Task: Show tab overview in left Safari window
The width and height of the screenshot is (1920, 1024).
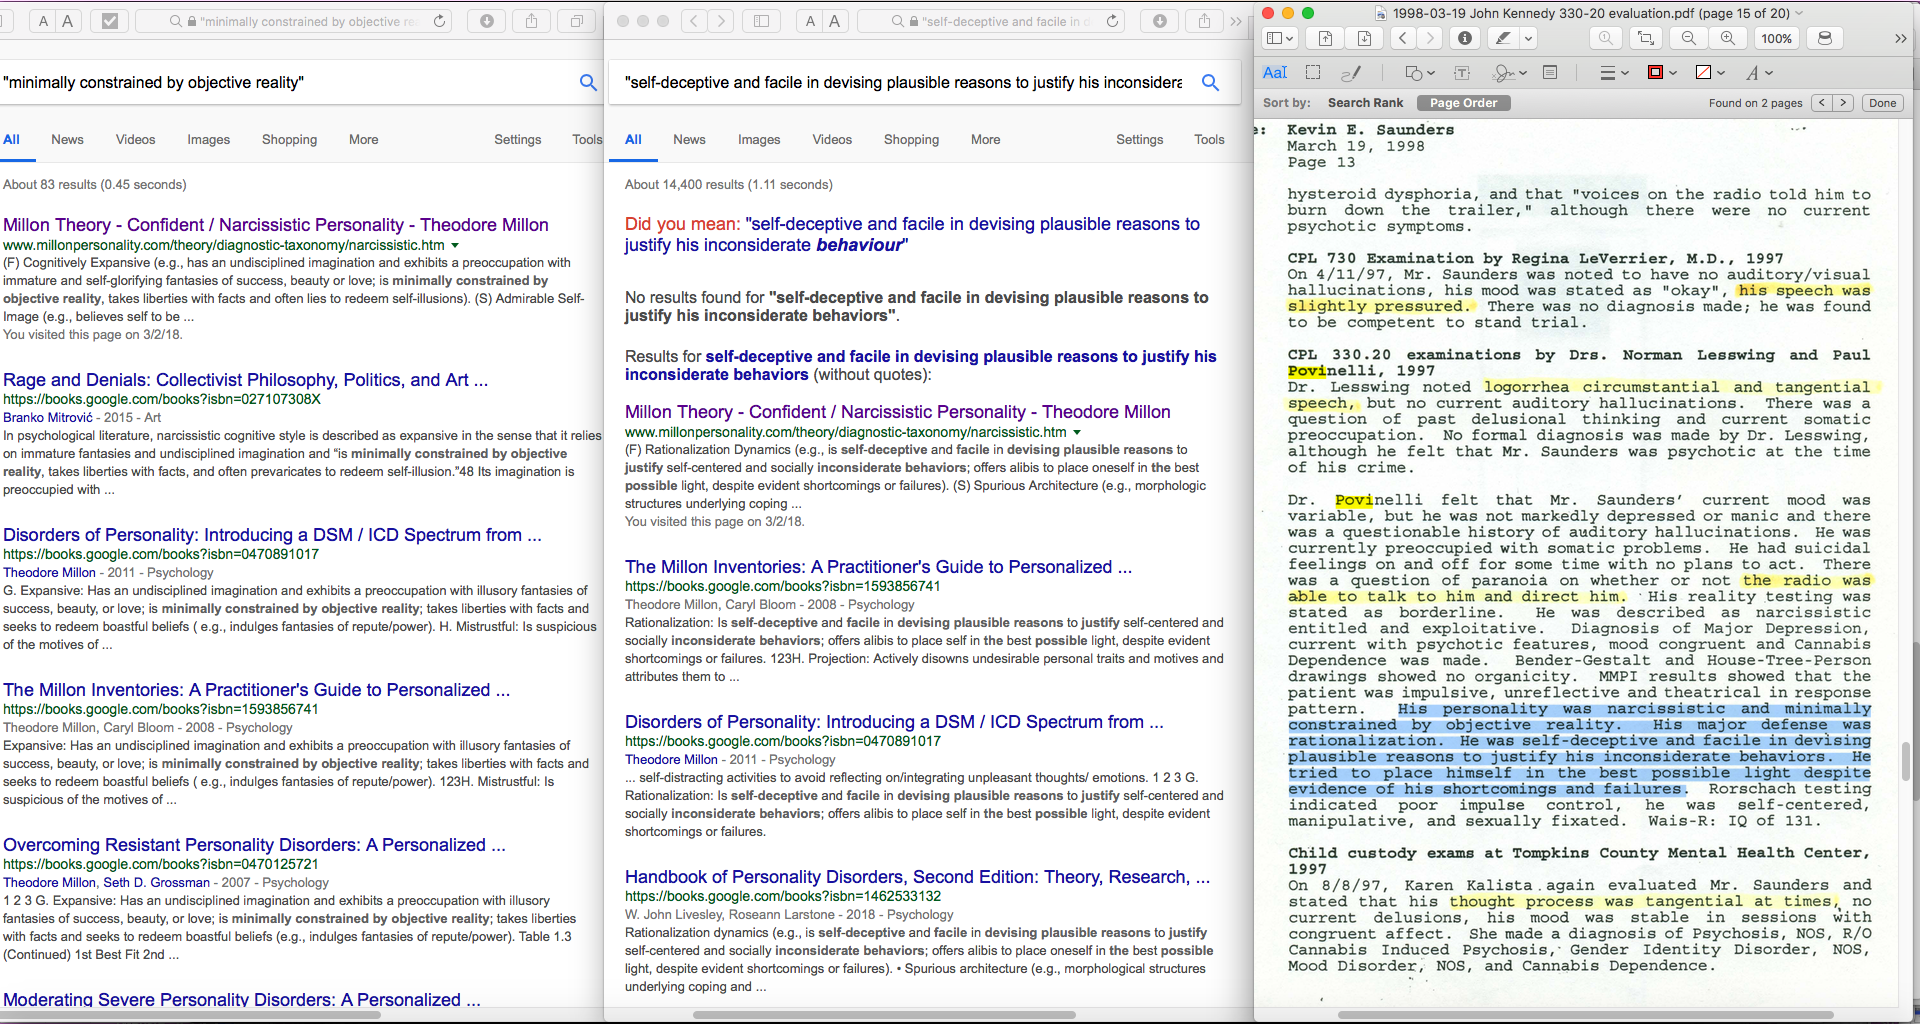Action: (577, 21)
